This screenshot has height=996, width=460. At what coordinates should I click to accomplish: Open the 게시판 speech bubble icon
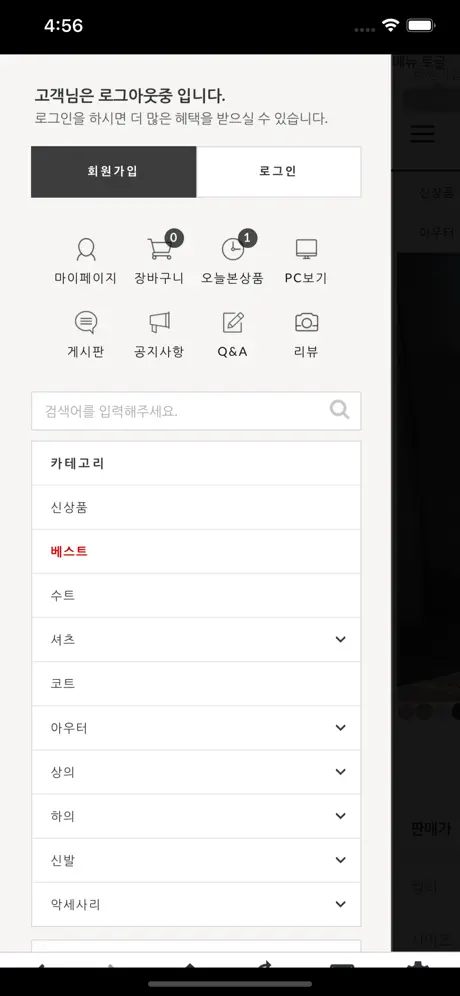click(x=86, y=323)
